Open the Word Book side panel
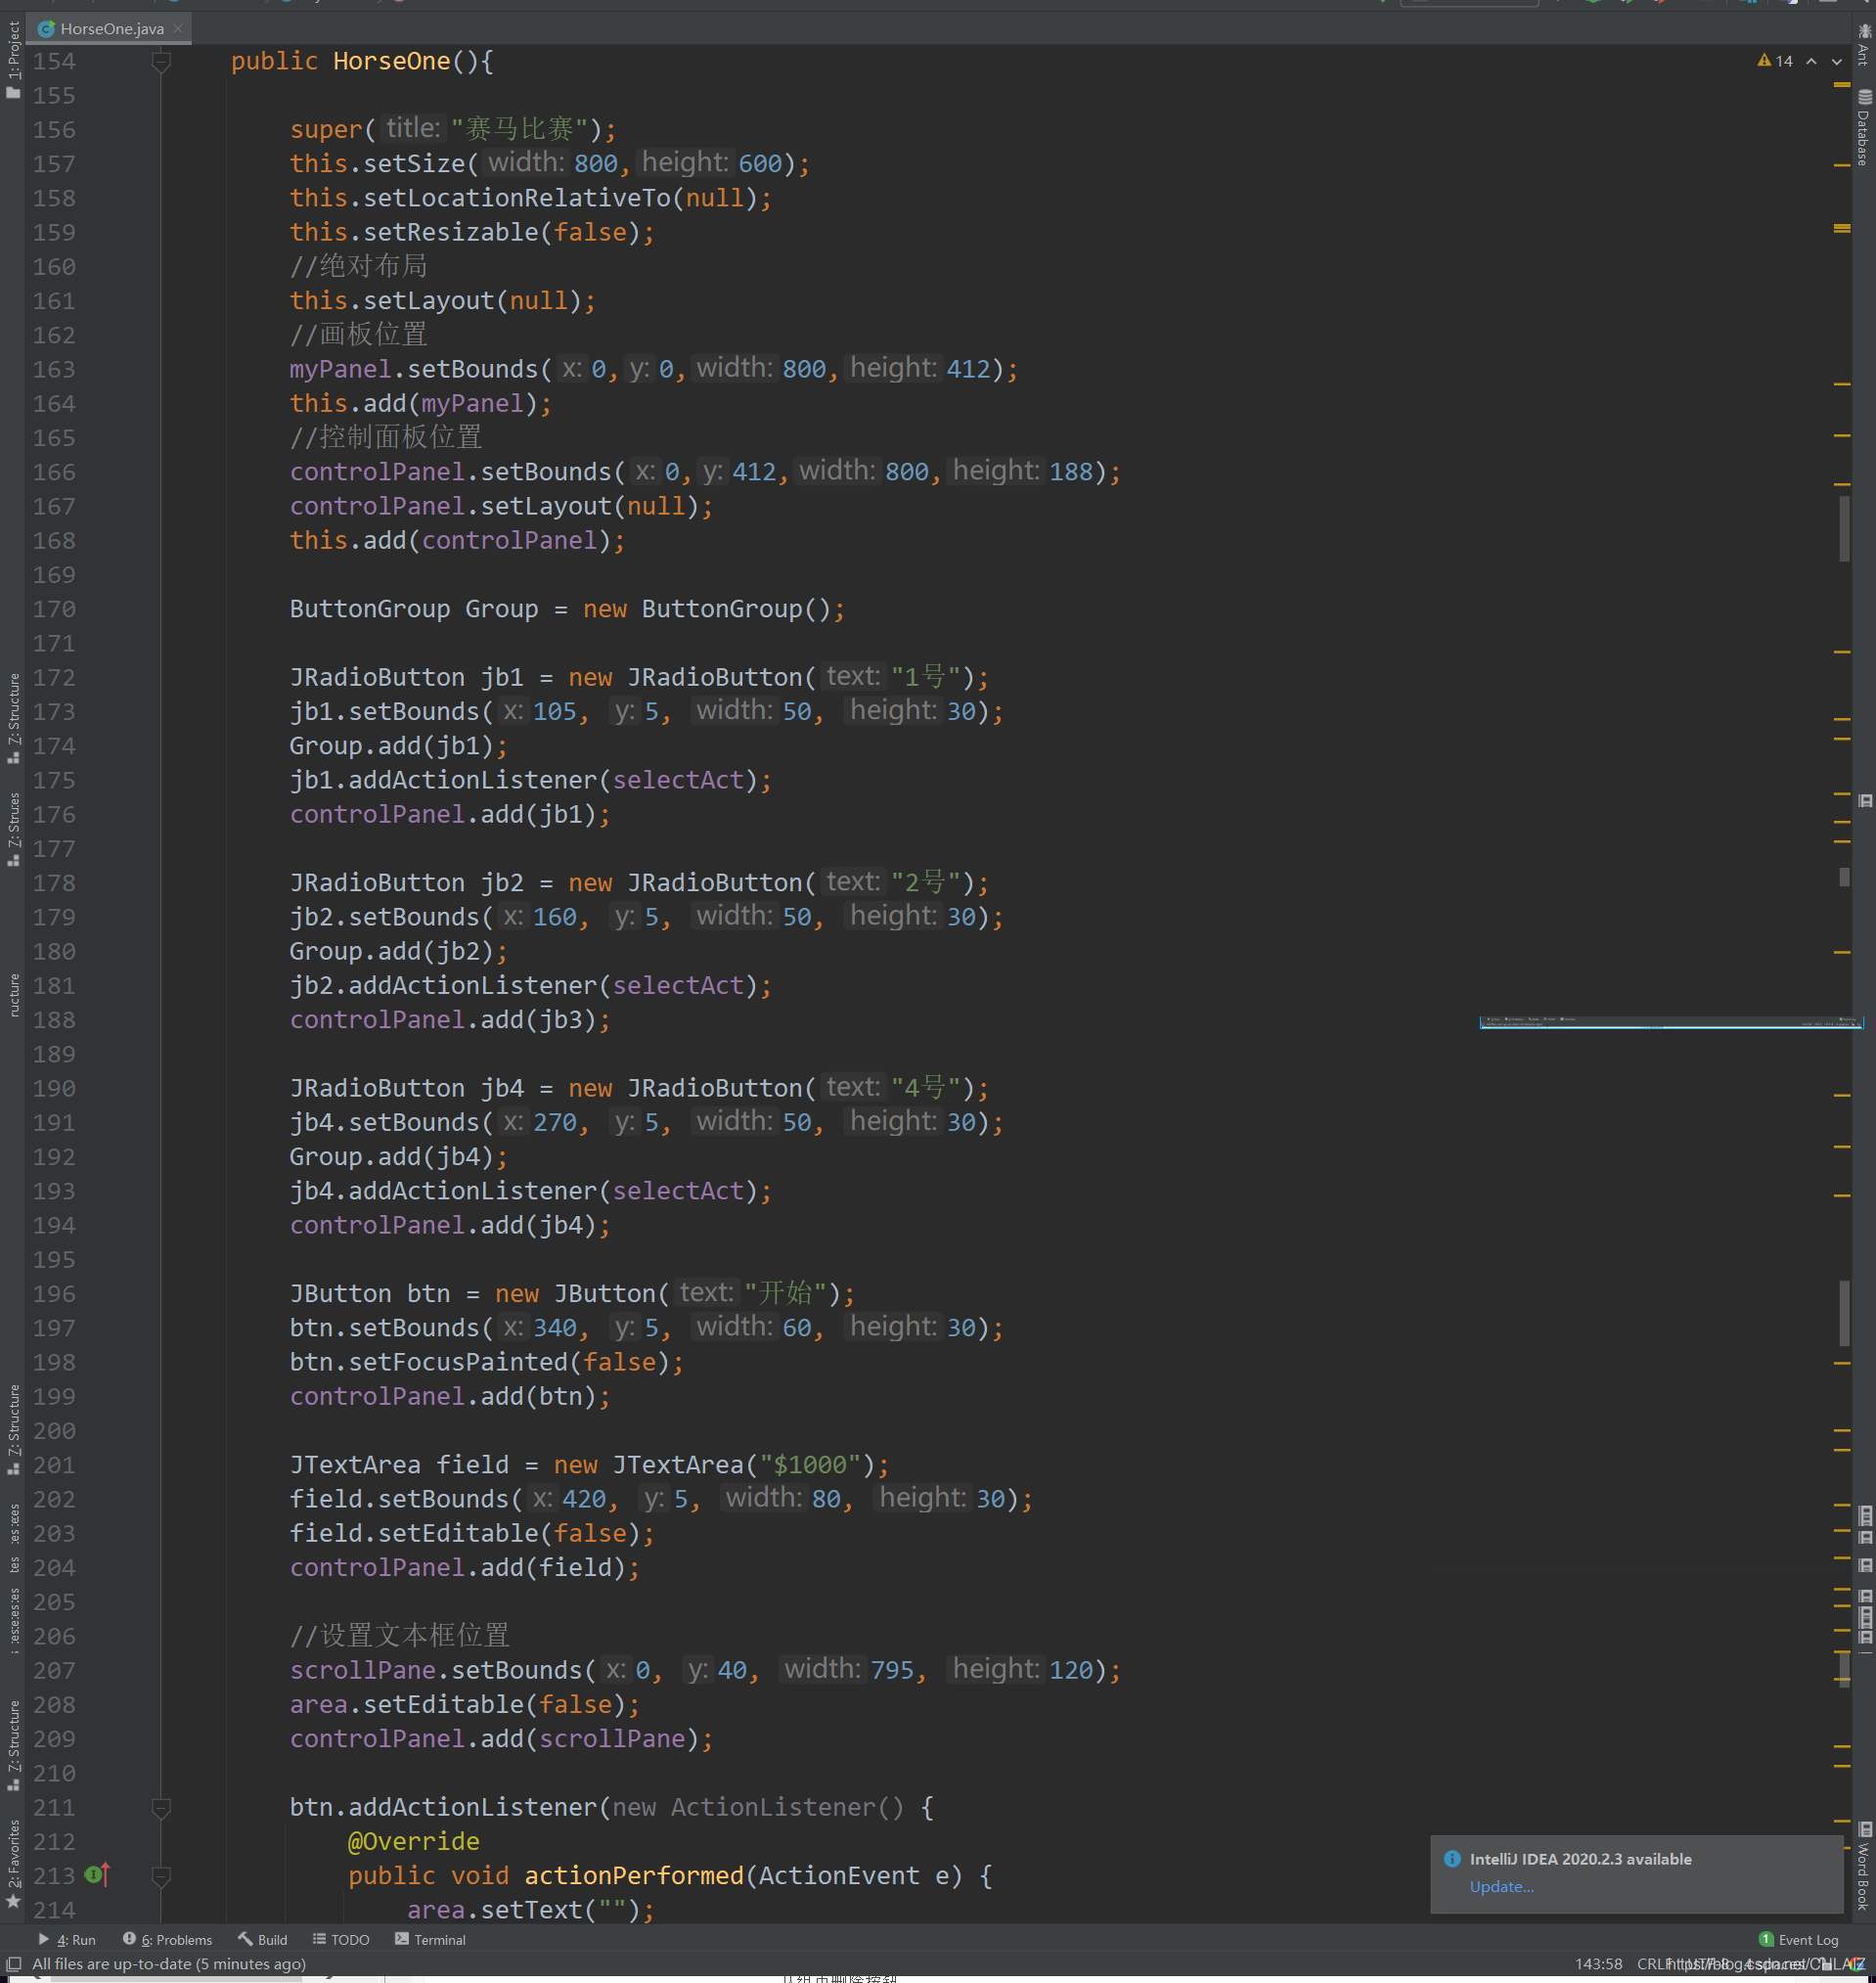 click(1865, 1868)
